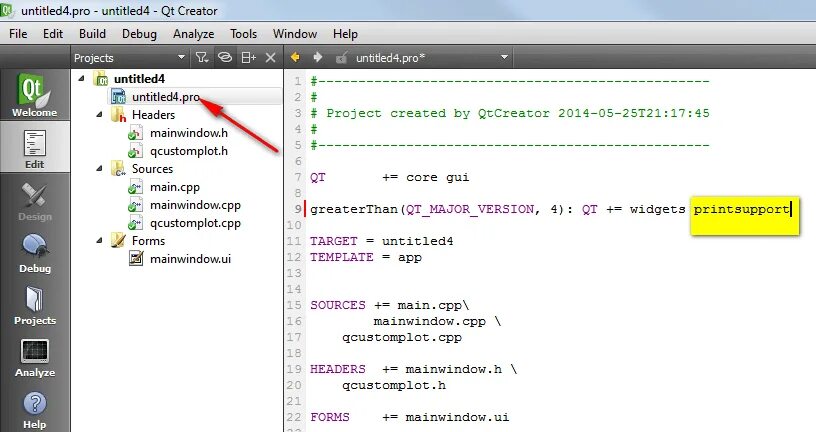Open the File menu

click(18, 34)
